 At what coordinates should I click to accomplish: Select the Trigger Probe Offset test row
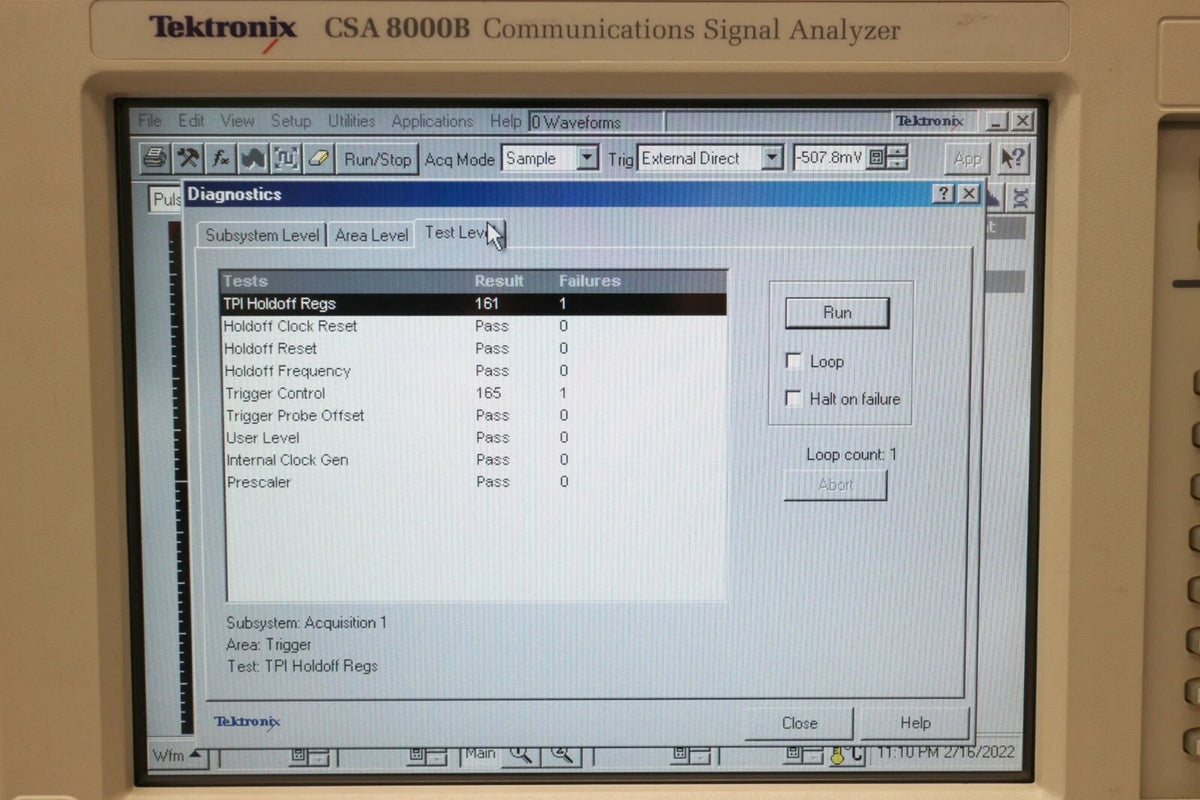coord(473,415)
